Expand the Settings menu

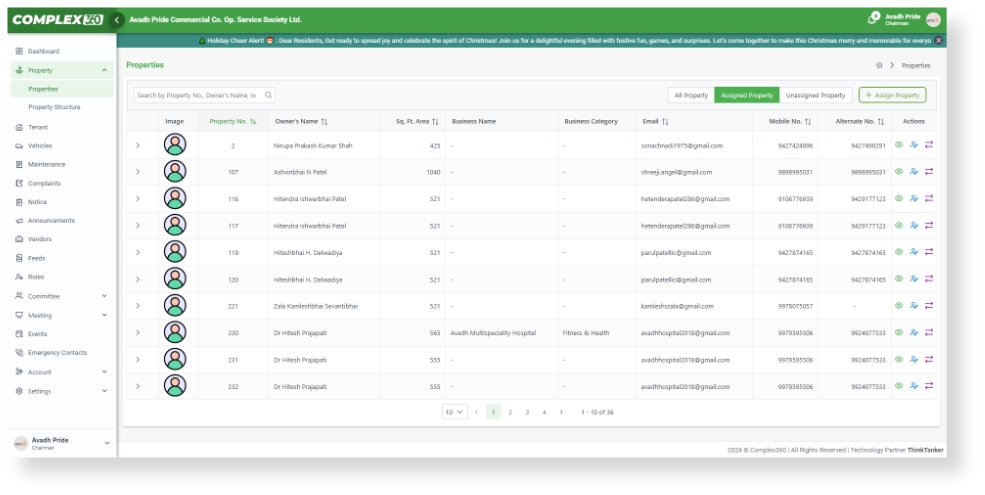click(104, 391)
